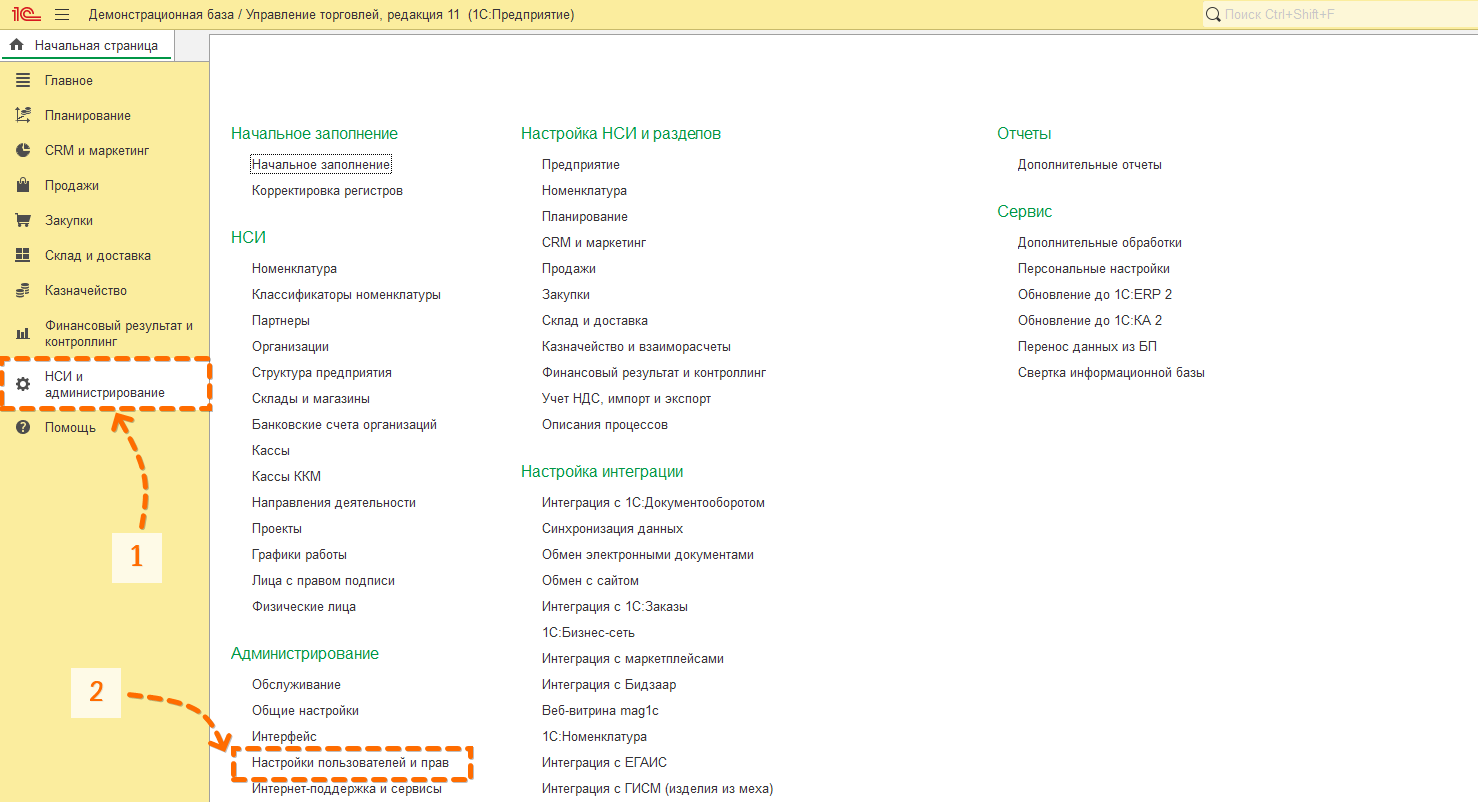1478x802 pixels.
Task: Open Настройки пользователей и прав link
Action: click(x=350, y=763)
